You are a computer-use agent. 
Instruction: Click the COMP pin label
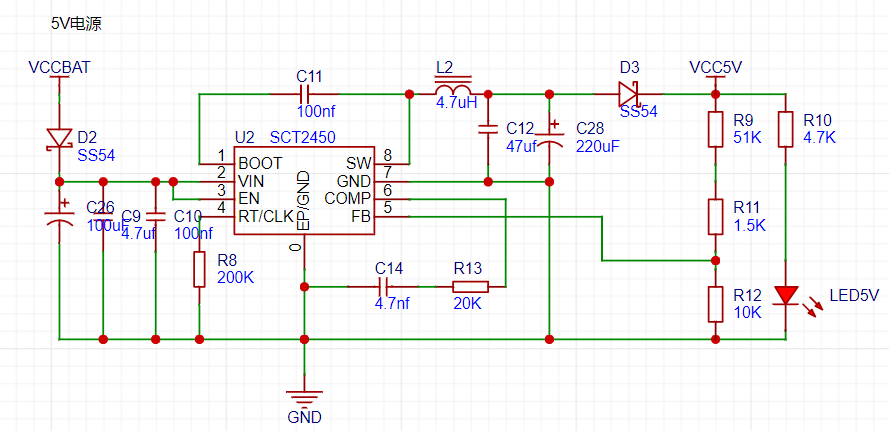pos(348,199)
